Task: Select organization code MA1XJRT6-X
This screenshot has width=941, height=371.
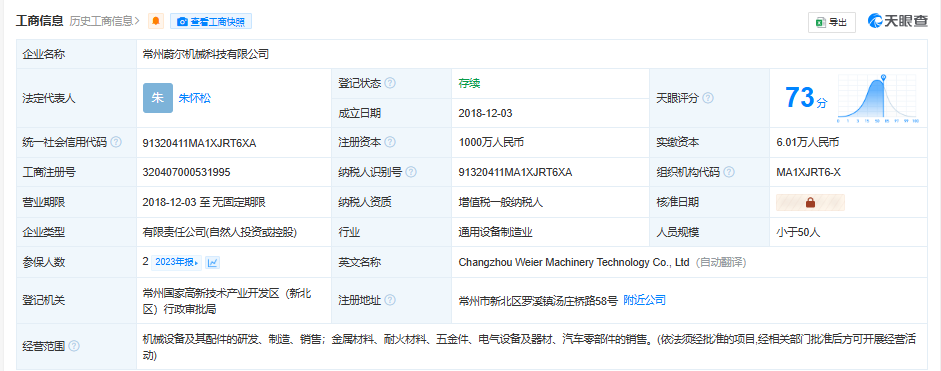Action: 808,172
